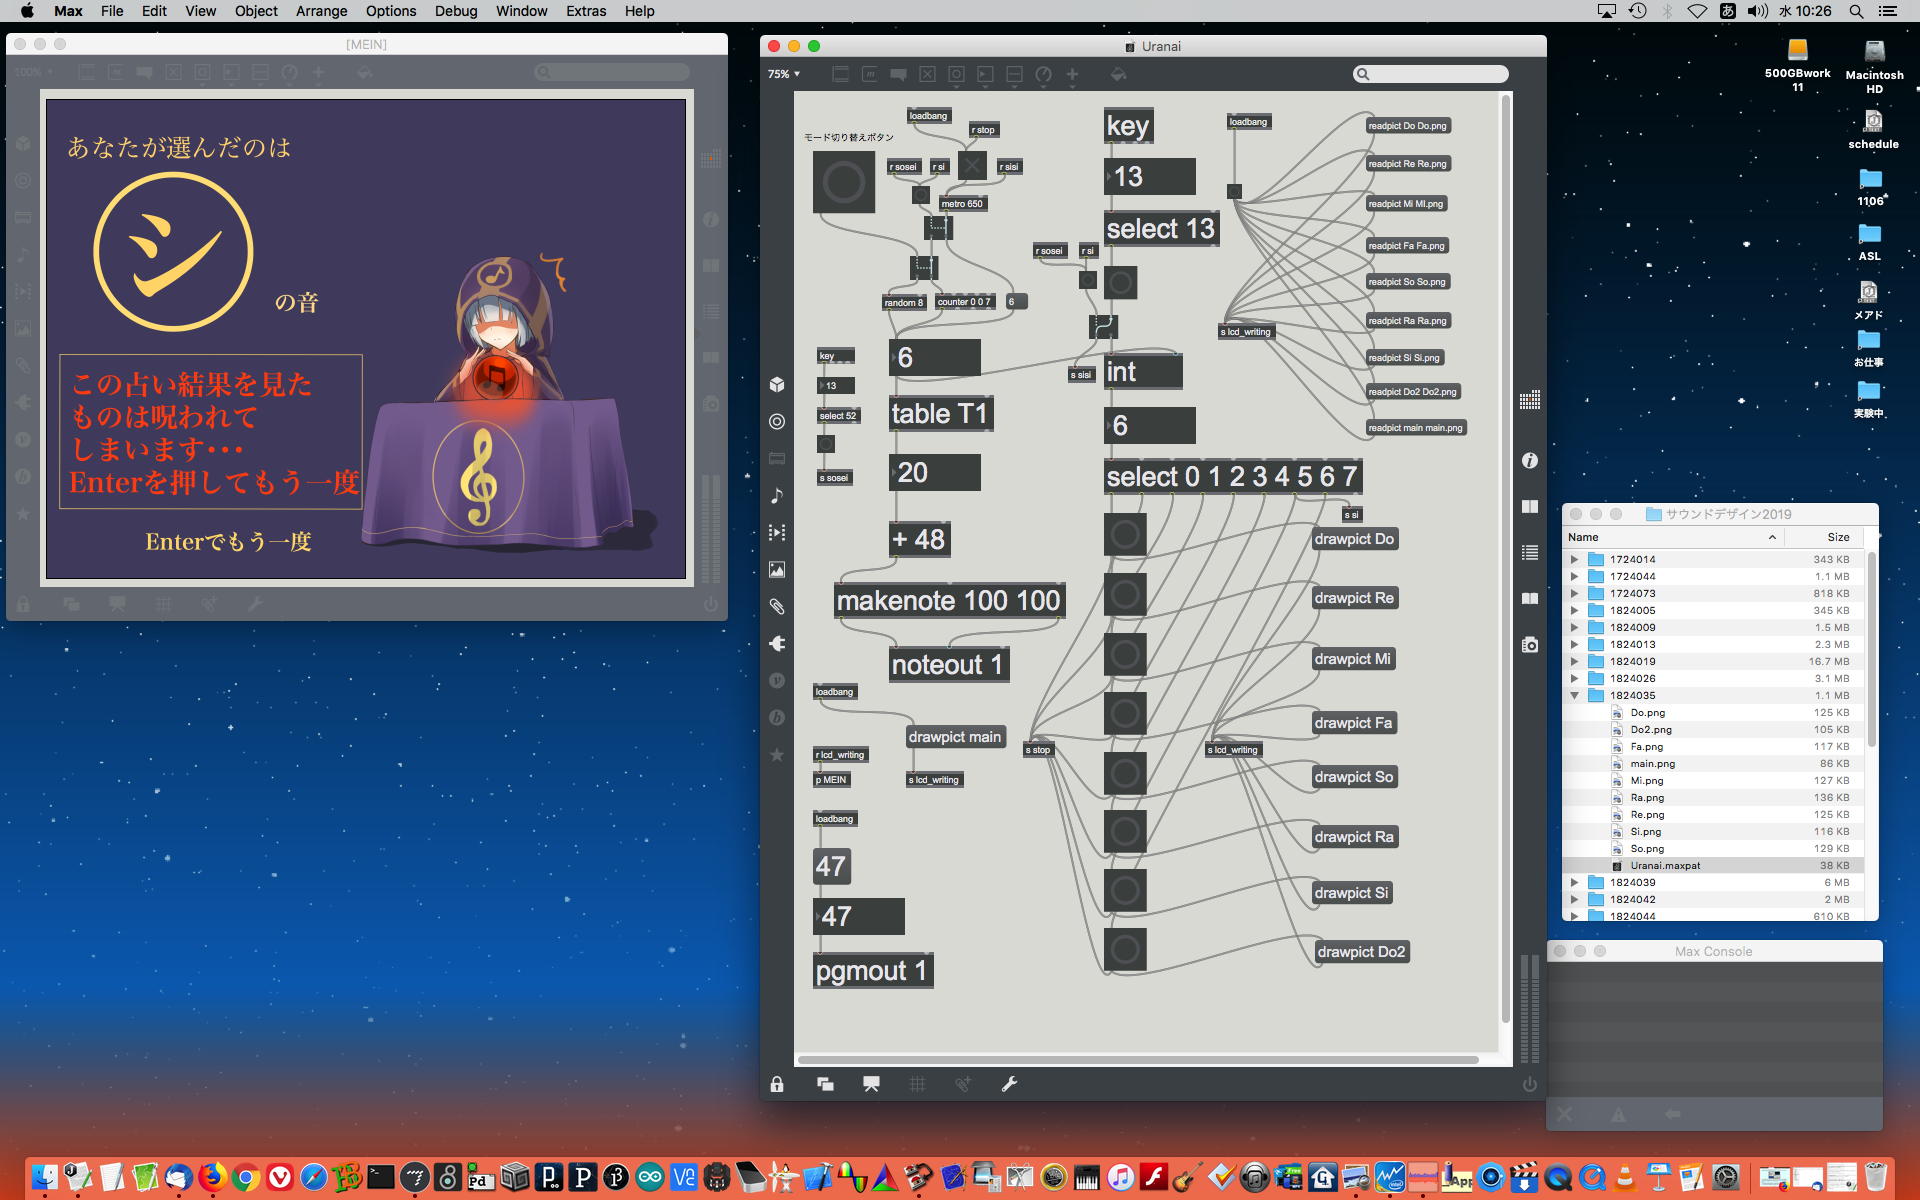
Task: Click the paperclip snippets icon in left sidebar
Action: pyautogui.click(x=777, y=606)
